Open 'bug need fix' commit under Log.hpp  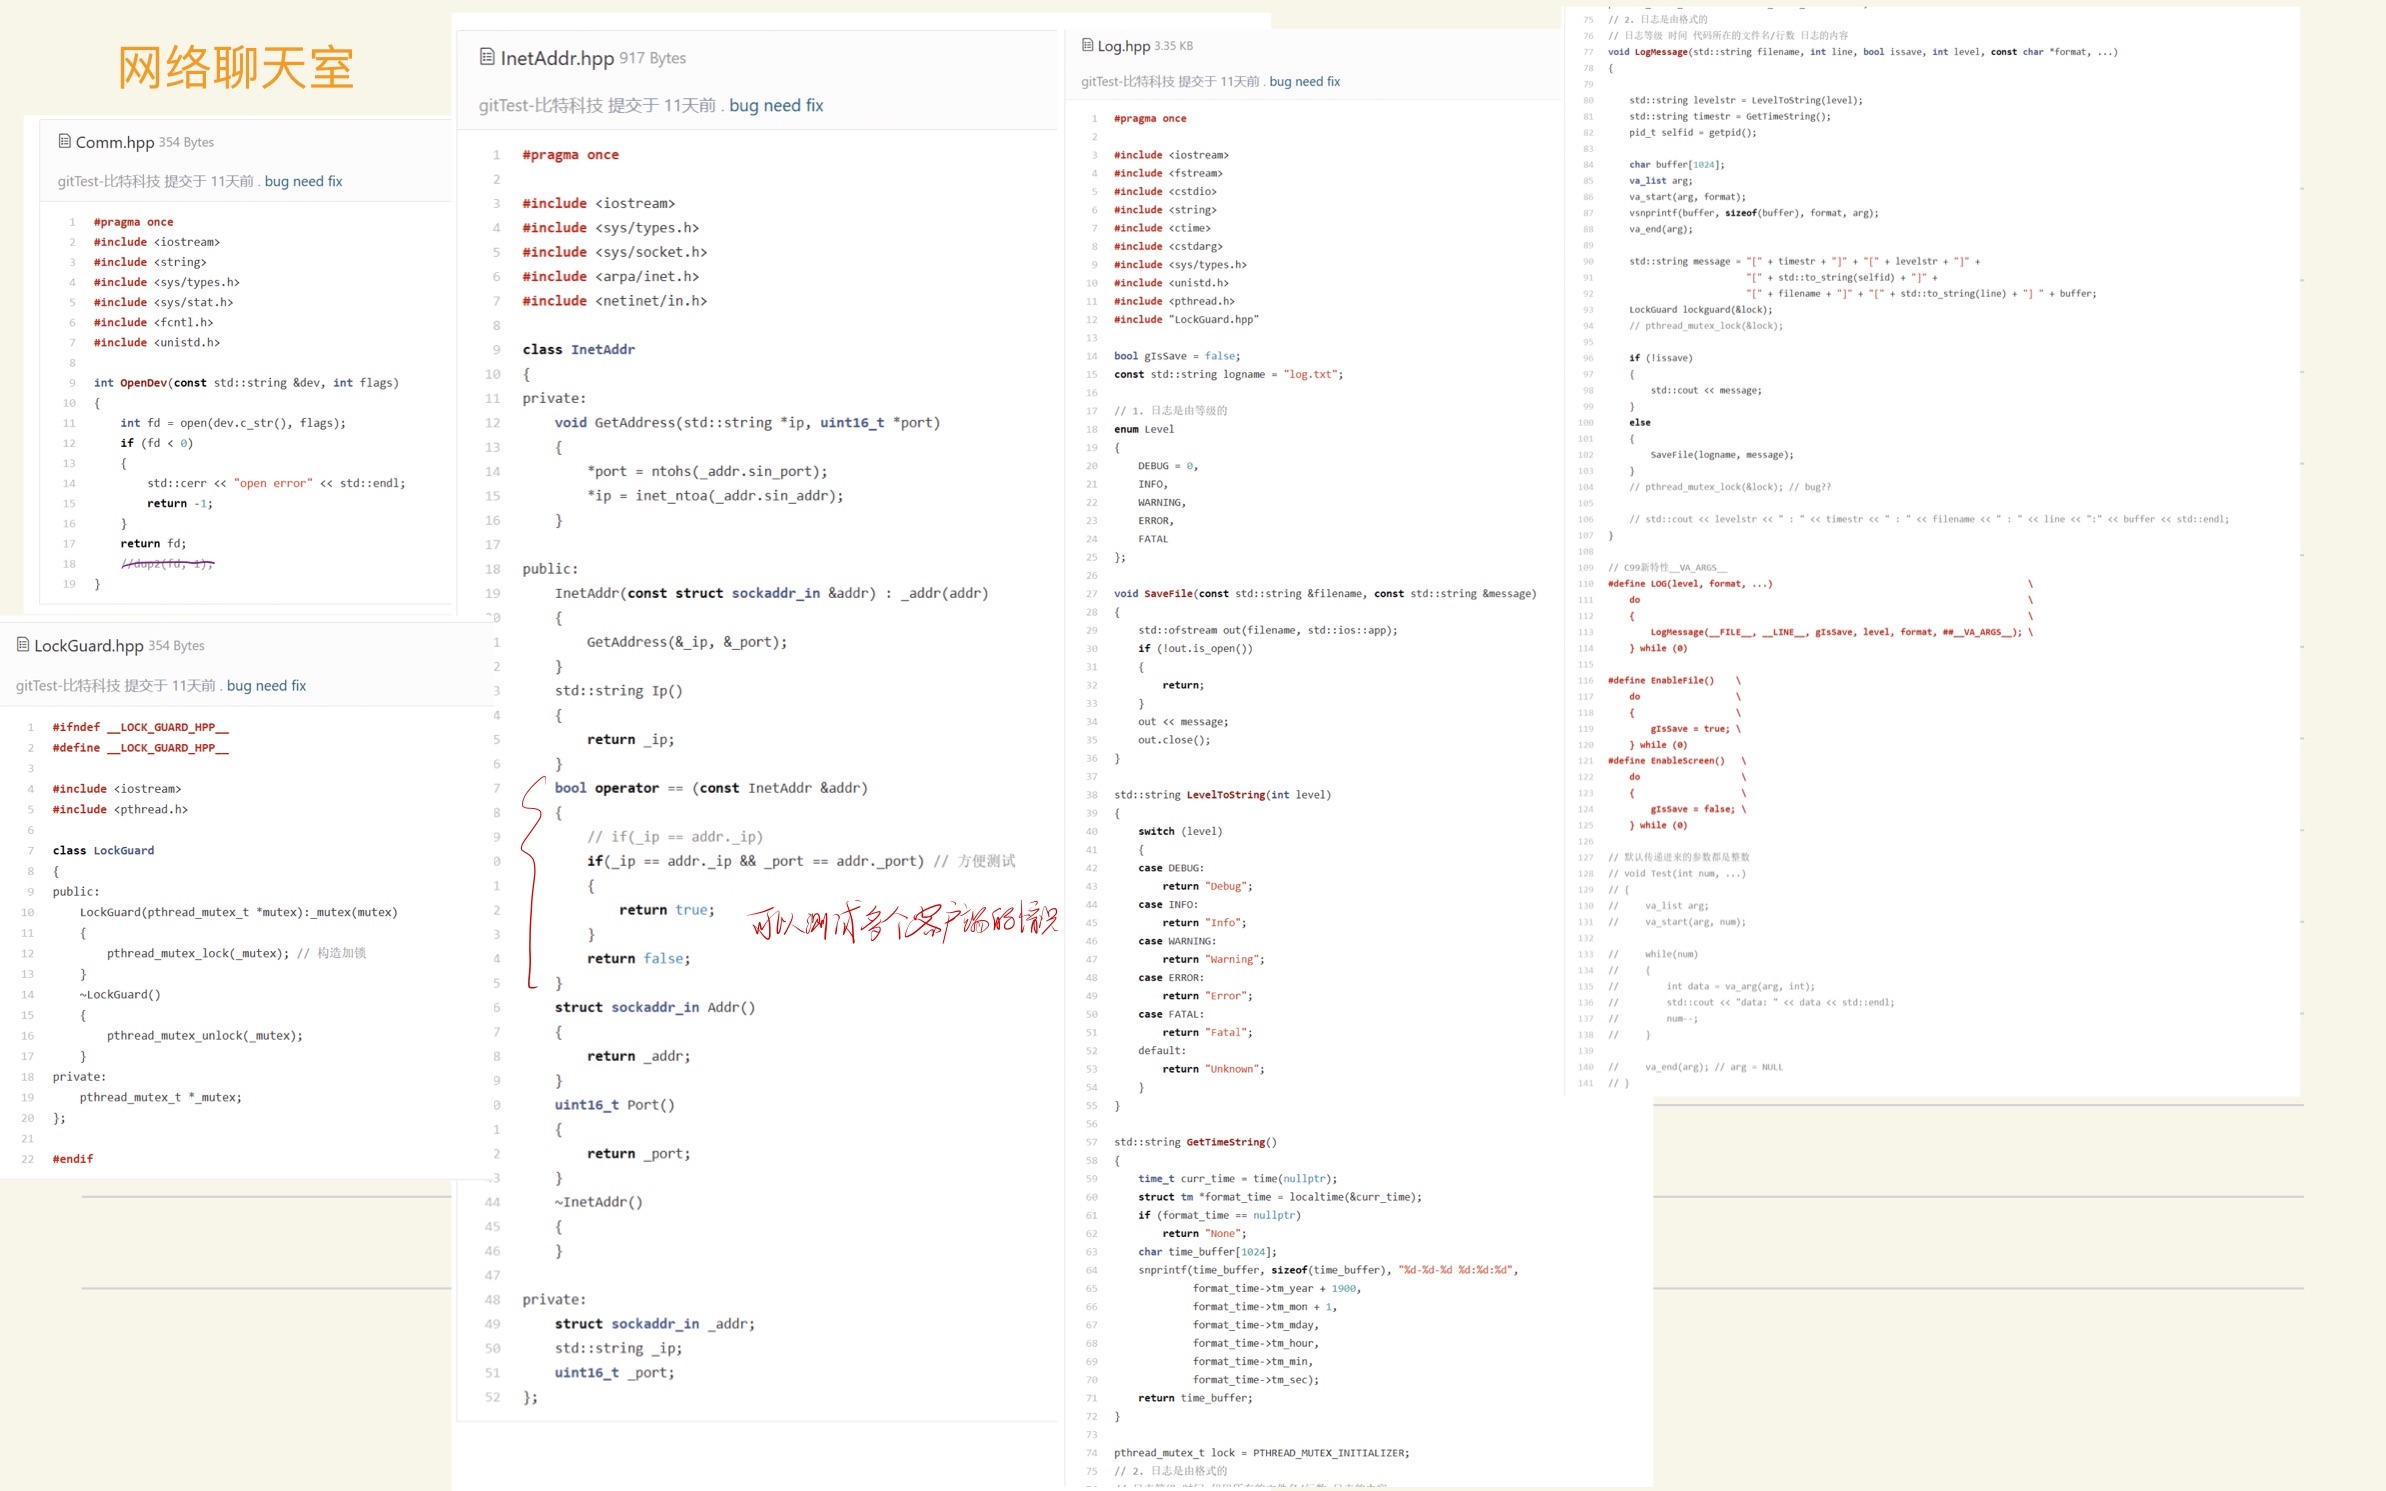coord(1304,81)
